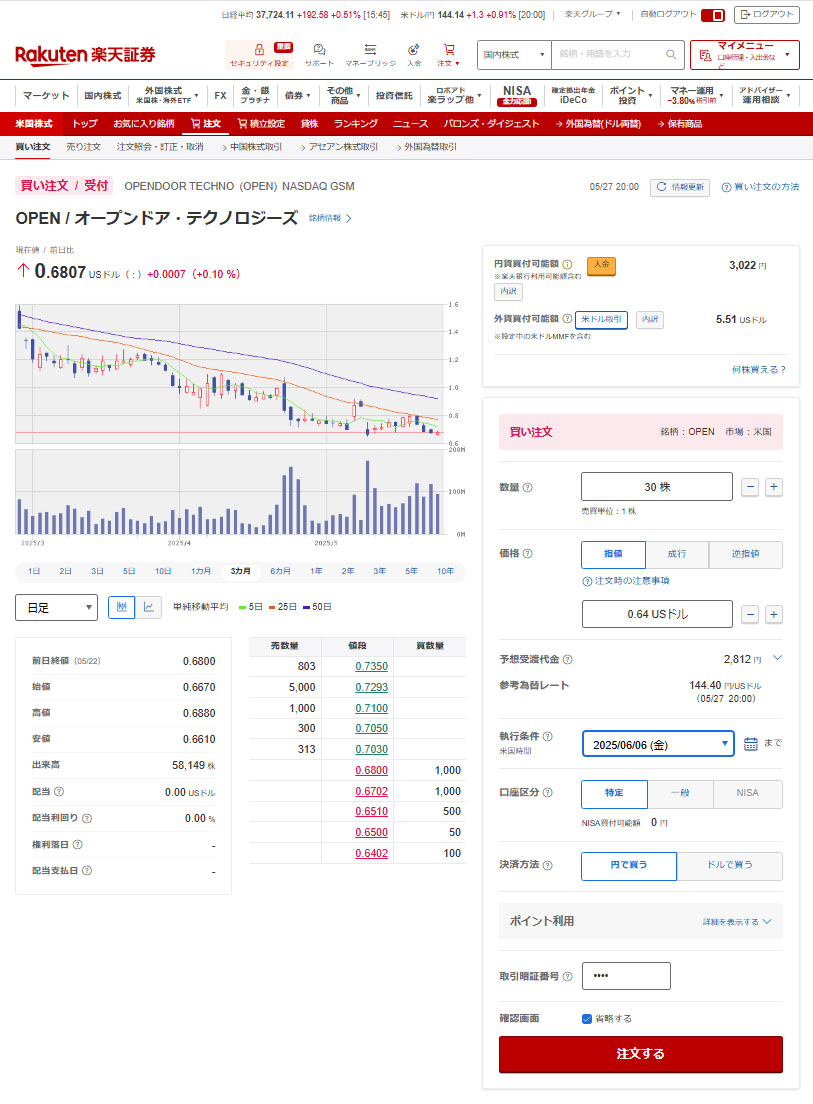Viewport: 813px width, 1104px height.
Task: Open the セキュリティ設定 lock icon
Action: click(x=259, y=49)
